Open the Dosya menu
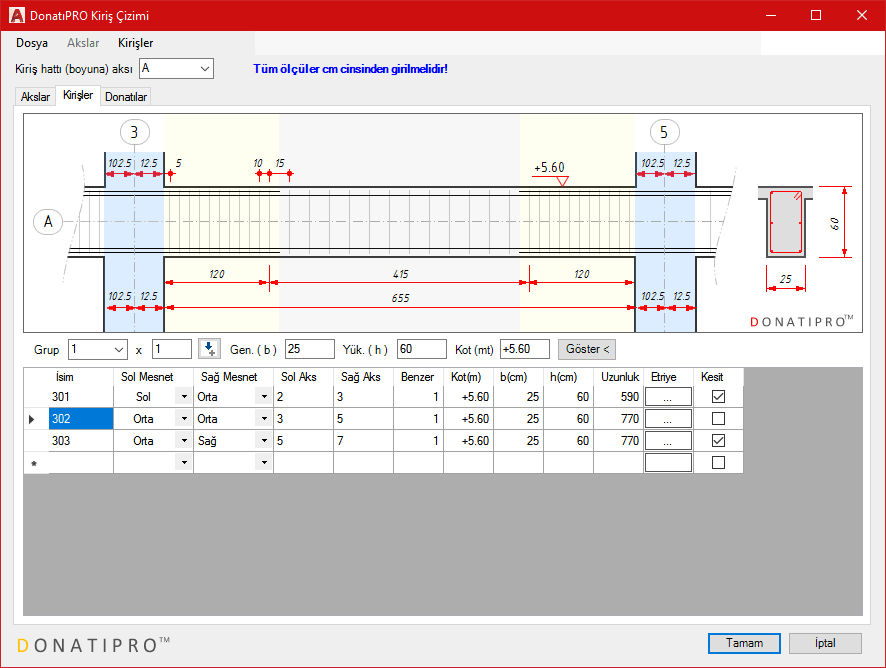The width and height of the screenshot is (886, 668). pos(32,43)
